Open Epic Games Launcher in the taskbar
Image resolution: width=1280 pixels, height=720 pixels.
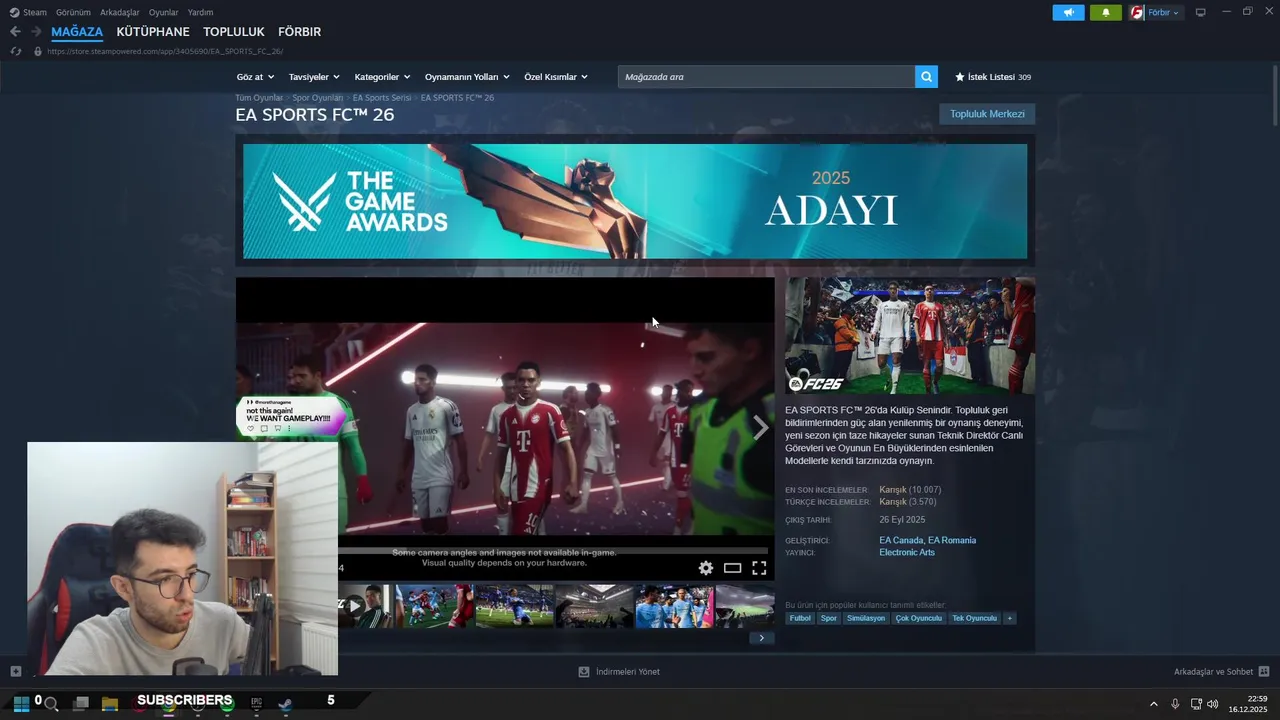[256, 704]
